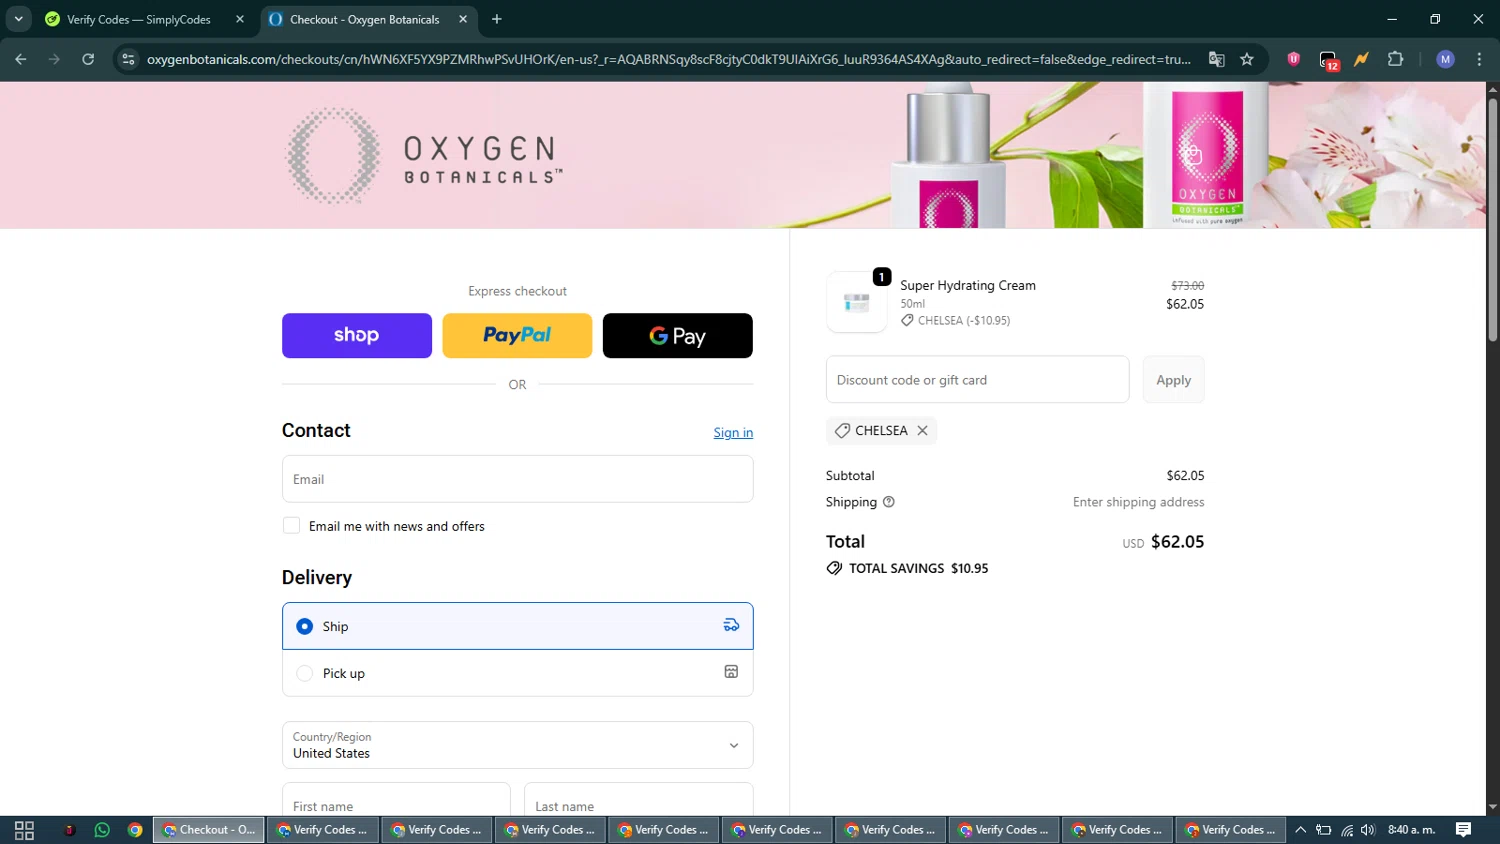Open the Extensions puzzle menu

(1396, 59)
